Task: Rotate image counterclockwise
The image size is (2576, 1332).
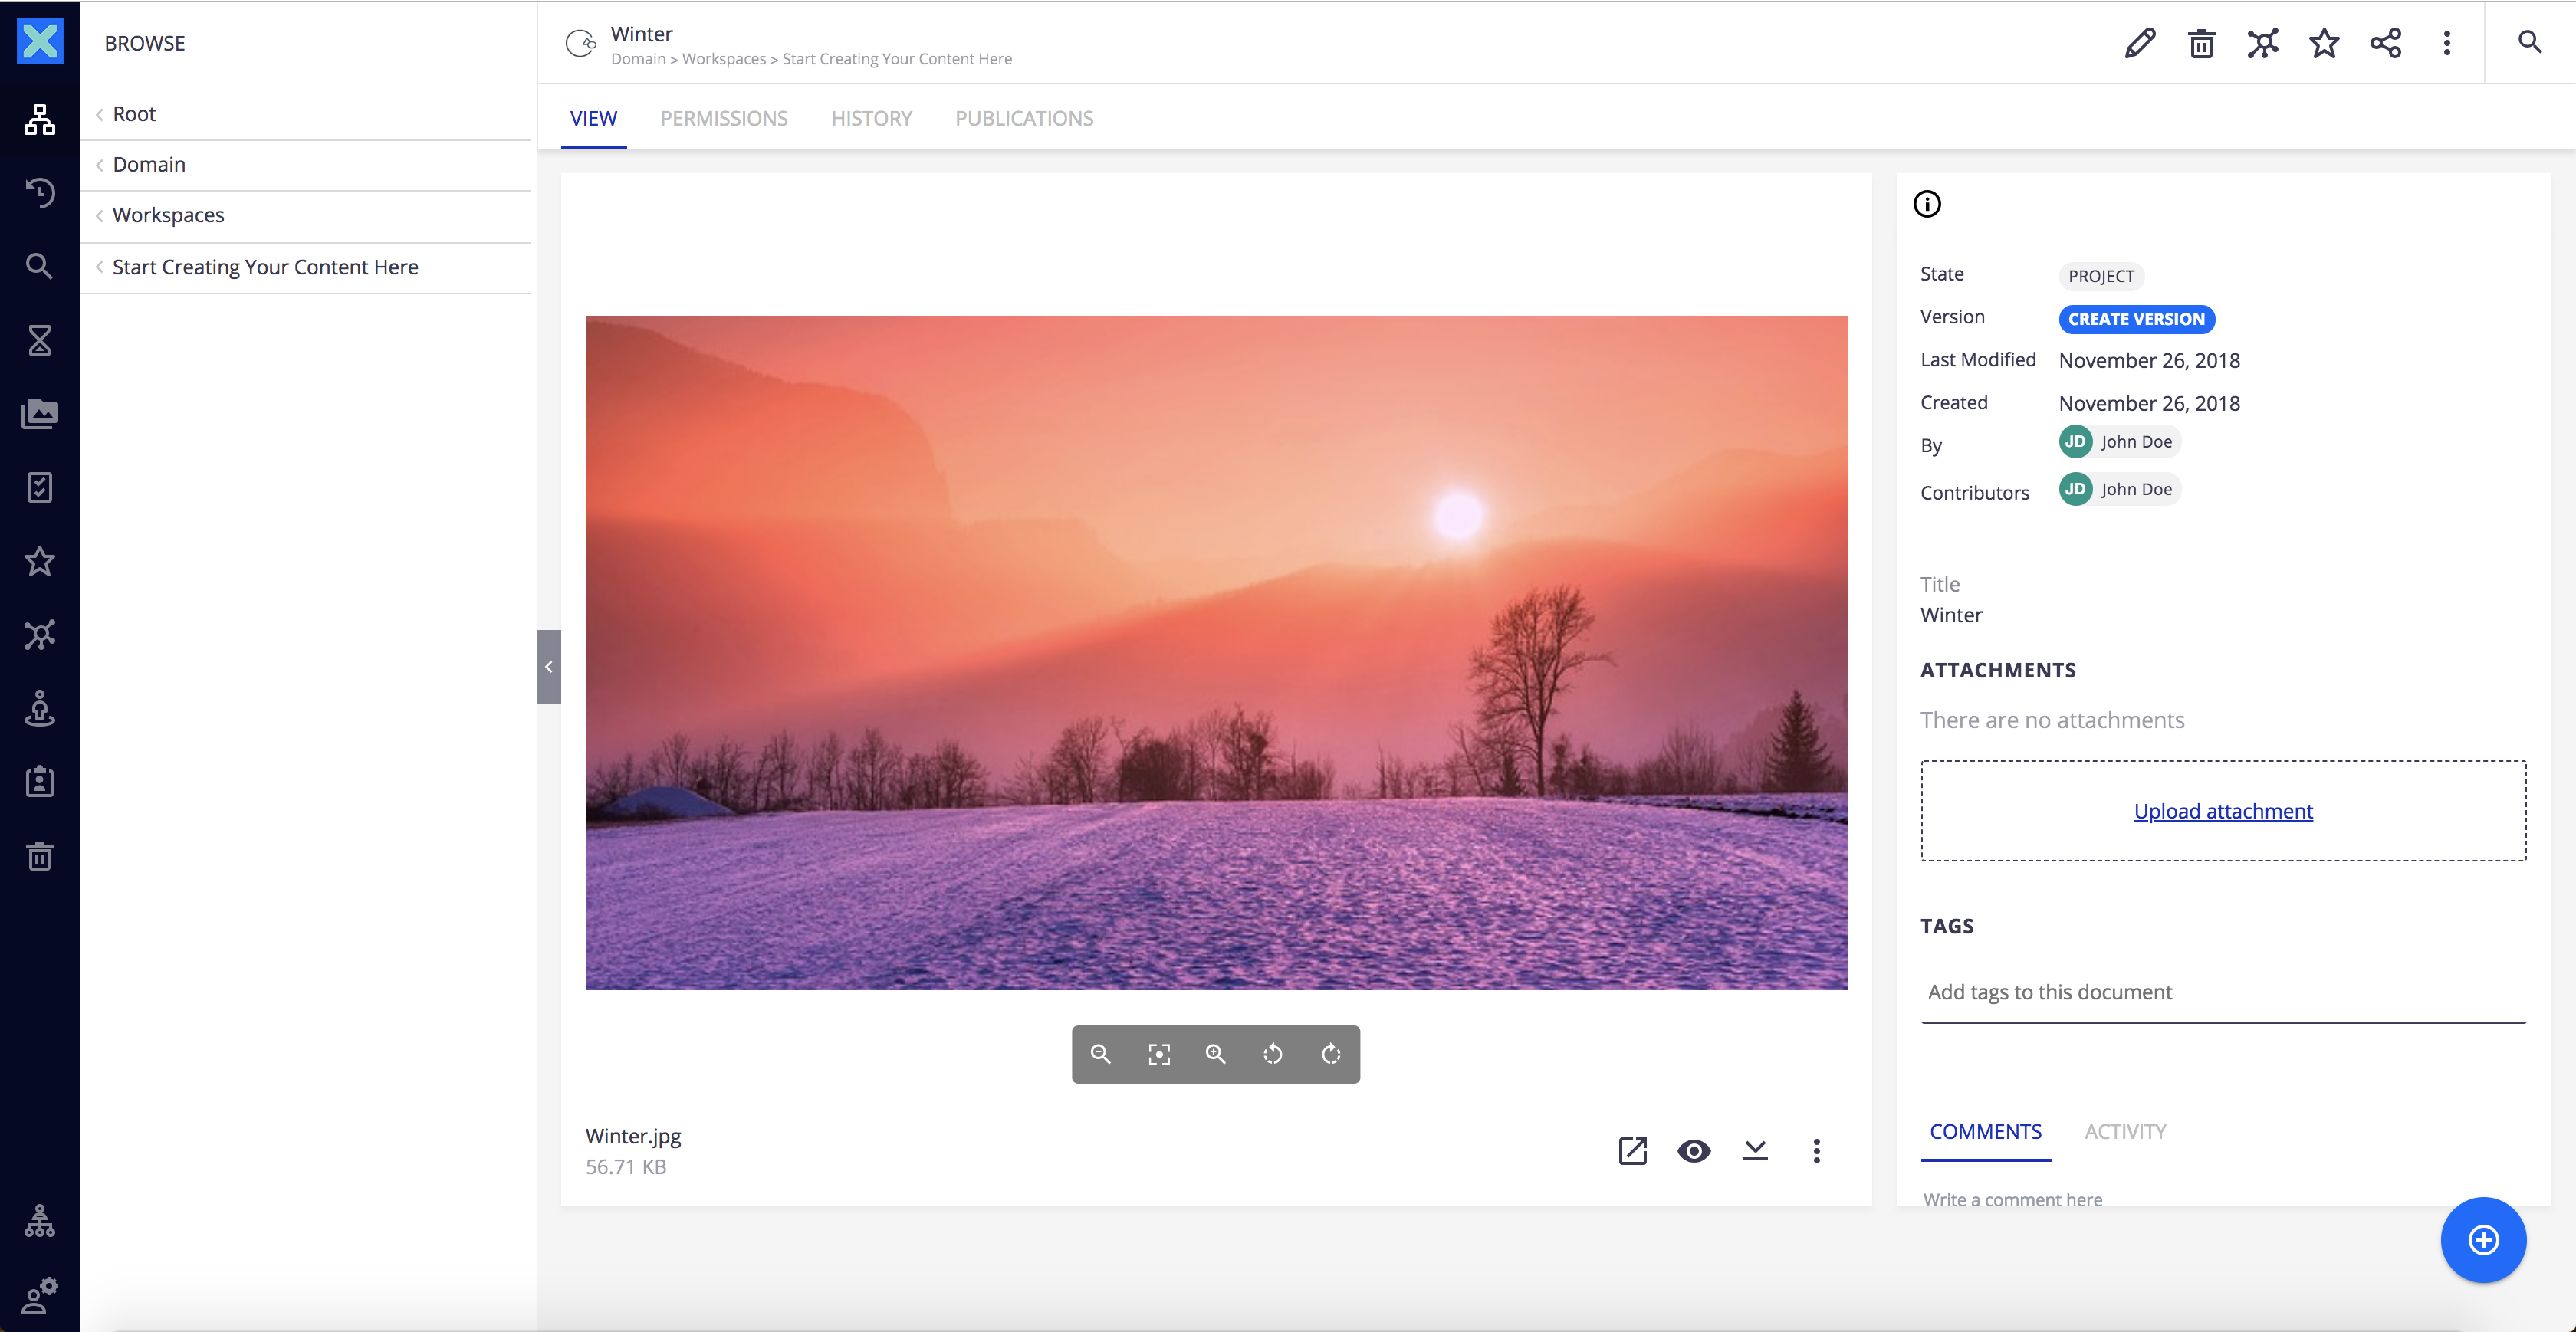Action: [x=1273, y=1054]
